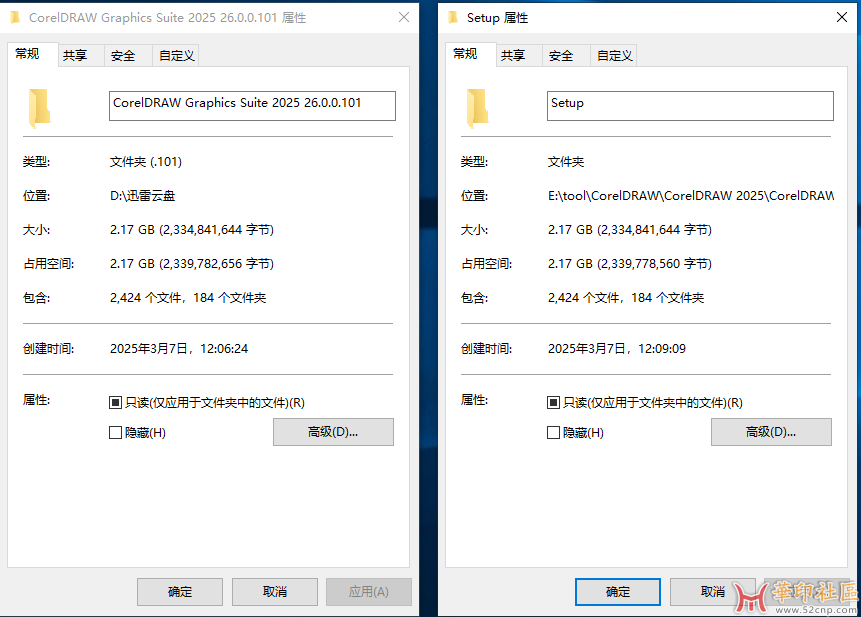861x617 pixels.
Task: Click the size on disk value 2,339,782,656 字节
Action: tap(192, 264)
